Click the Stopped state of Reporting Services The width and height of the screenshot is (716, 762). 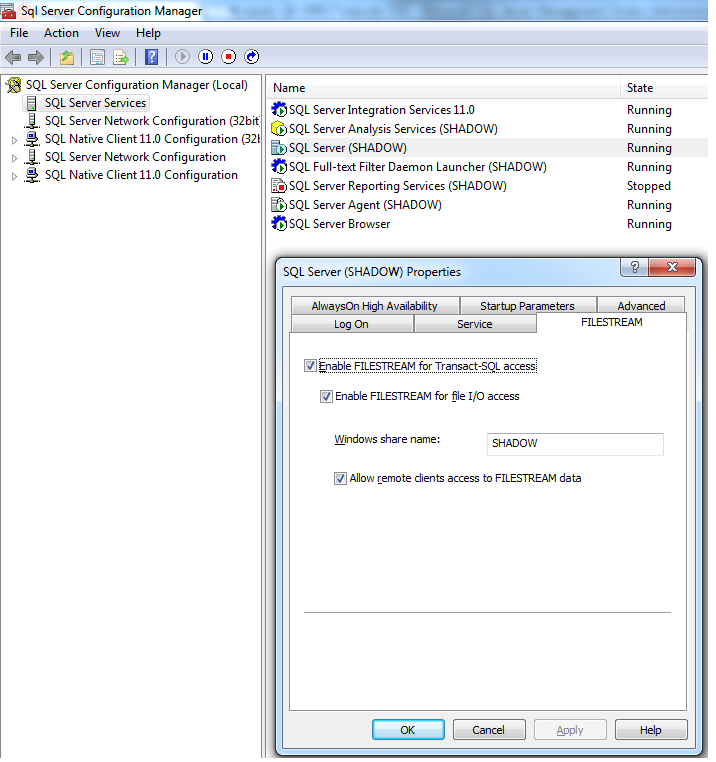point(648,186)
